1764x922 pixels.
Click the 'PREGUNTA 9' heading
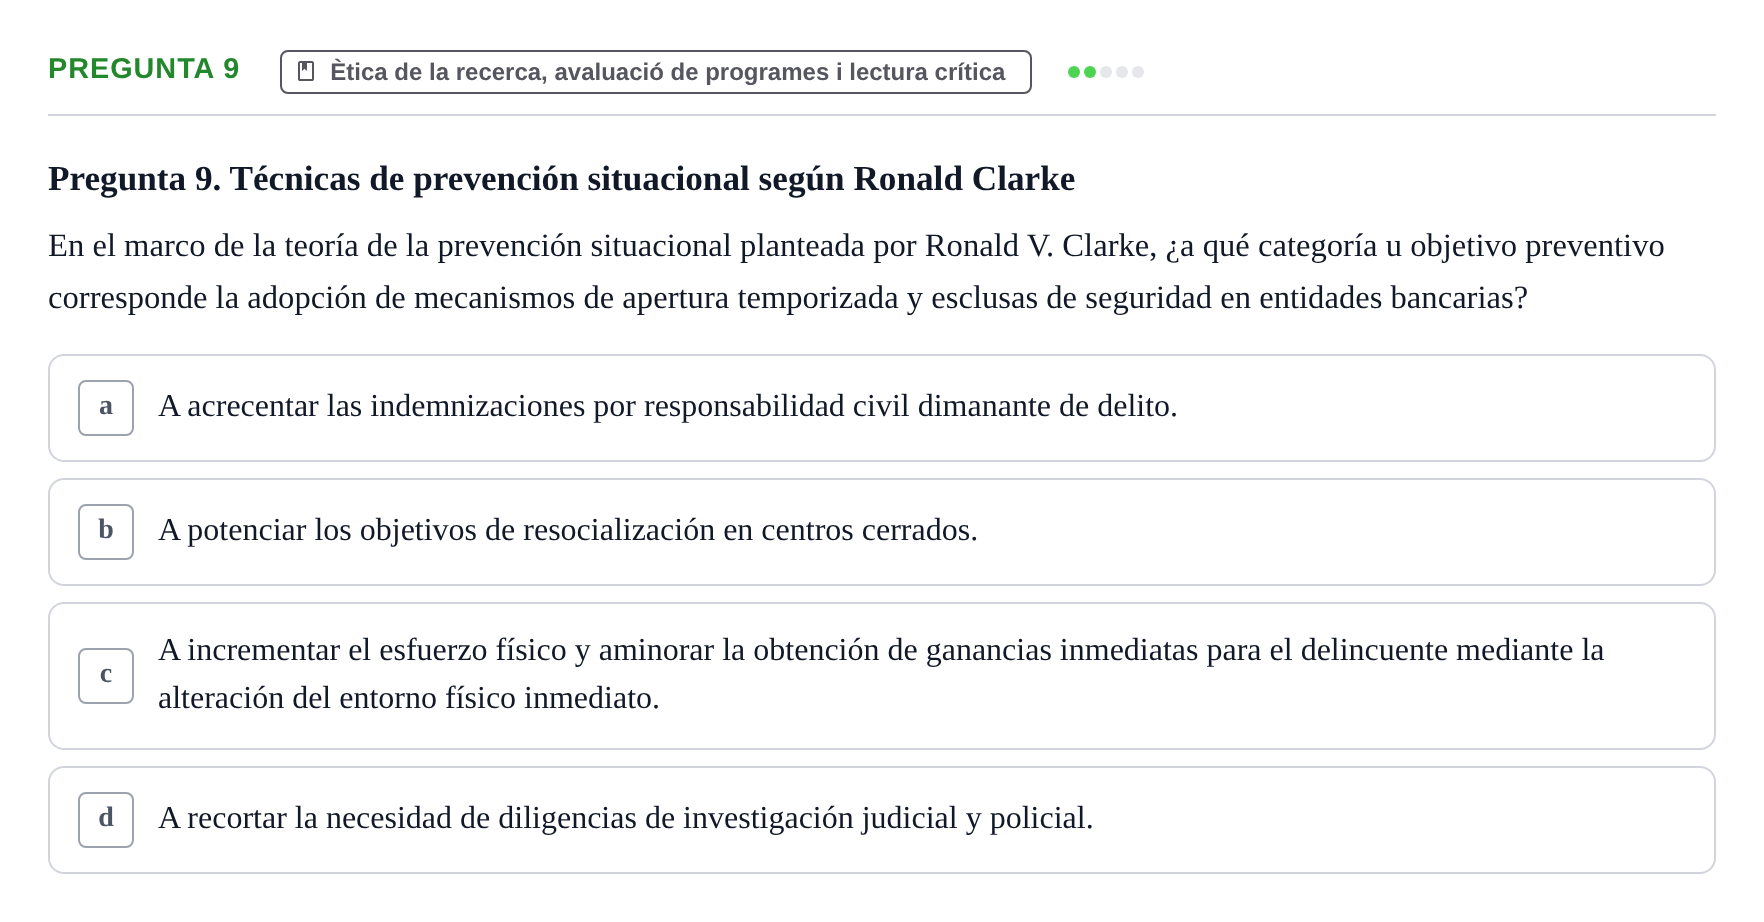tap(144, 68)
